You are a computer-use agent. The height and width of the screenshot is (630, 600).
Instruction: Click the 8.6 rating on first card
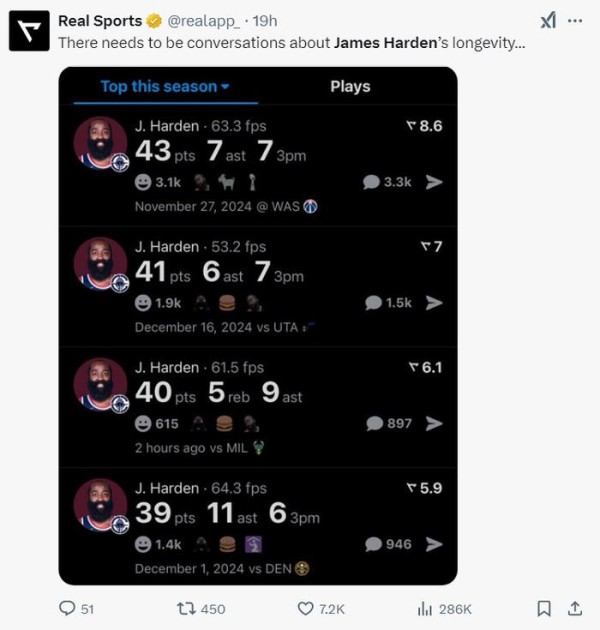click(x=424, y=126)
